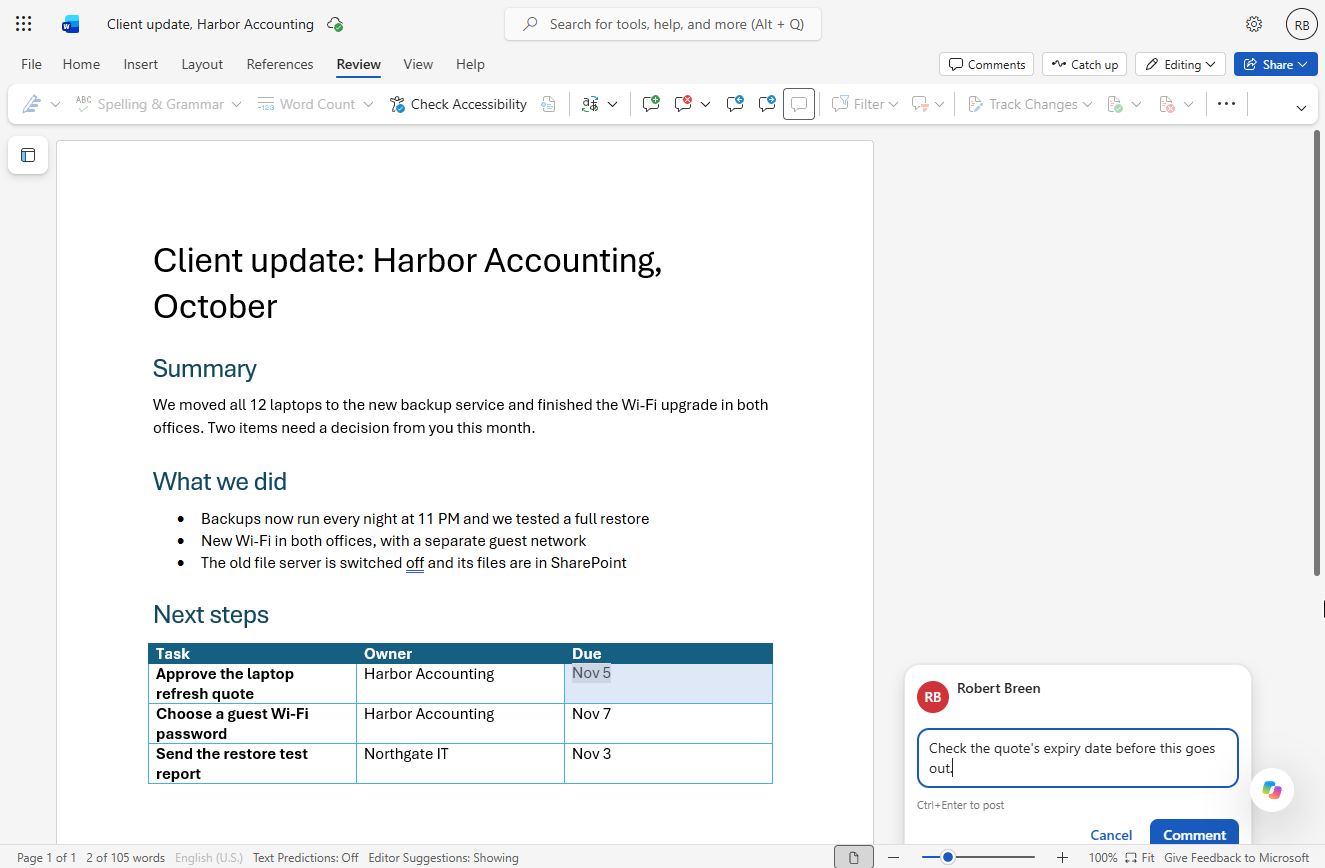Screen dimensions: 1325x868
Task: Open the References tab
Action: click(280, 64)
